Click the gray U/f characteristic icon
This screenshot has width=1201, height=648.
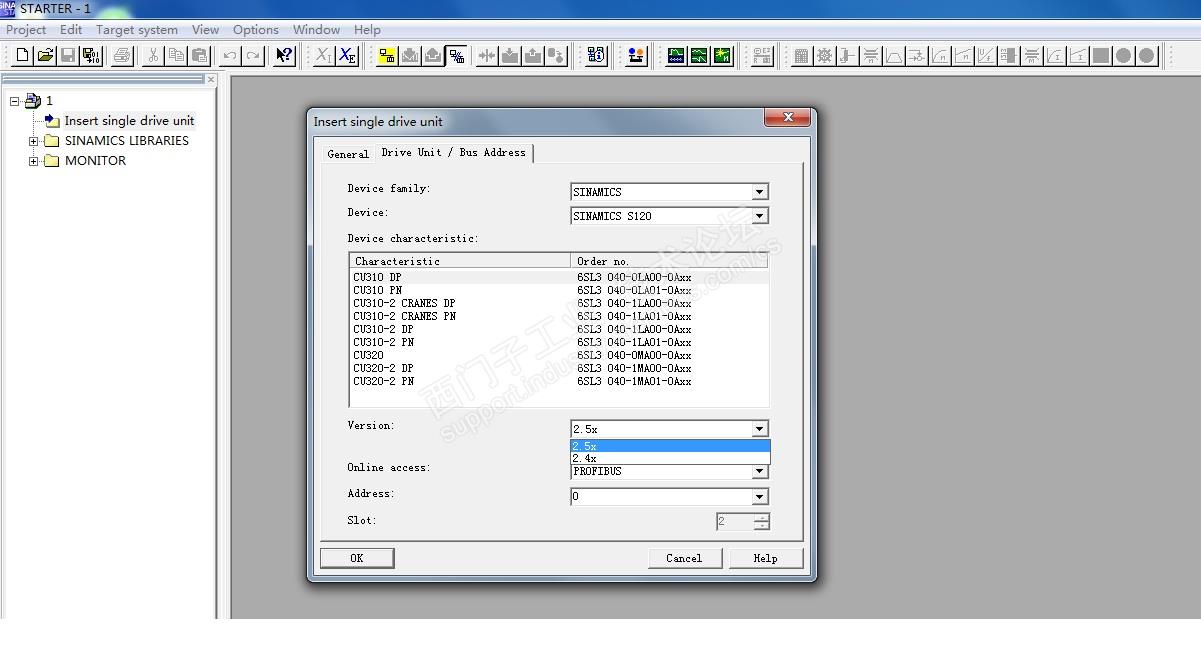click(x=985, y=55)
